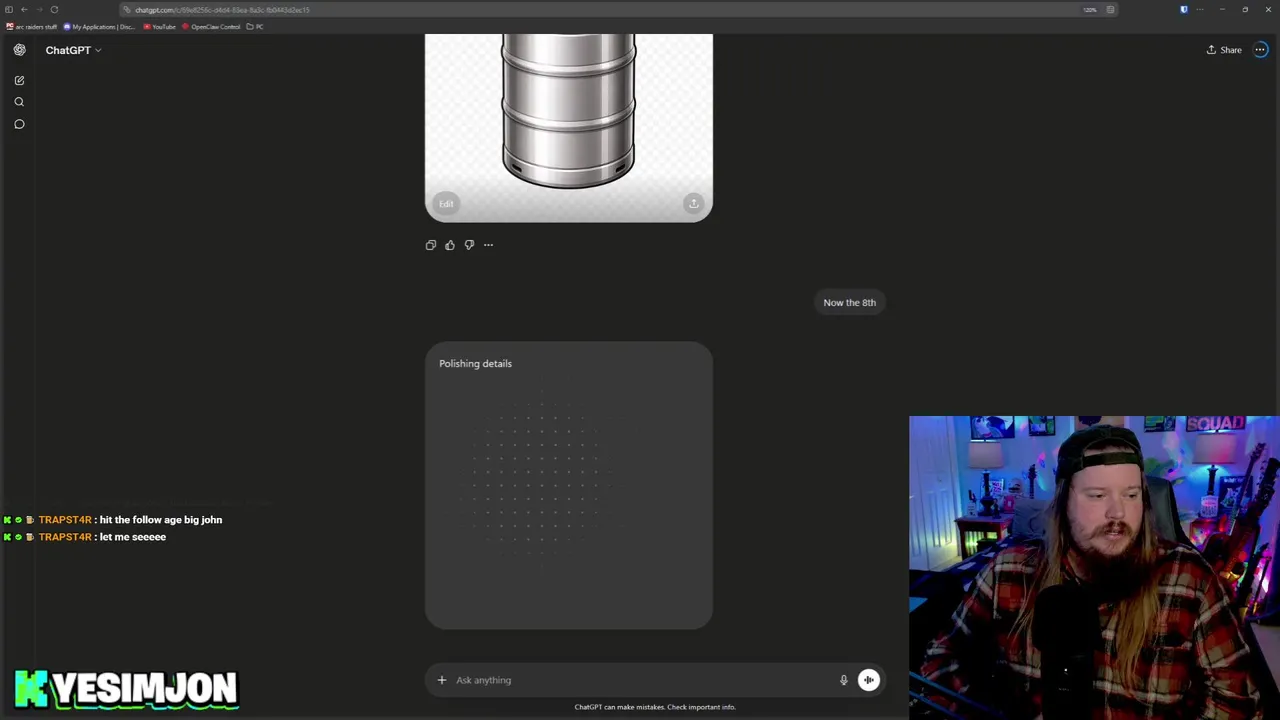Click the chat bubble icon in sidebar
The image size is (1280, 720).
pos(19,124)
